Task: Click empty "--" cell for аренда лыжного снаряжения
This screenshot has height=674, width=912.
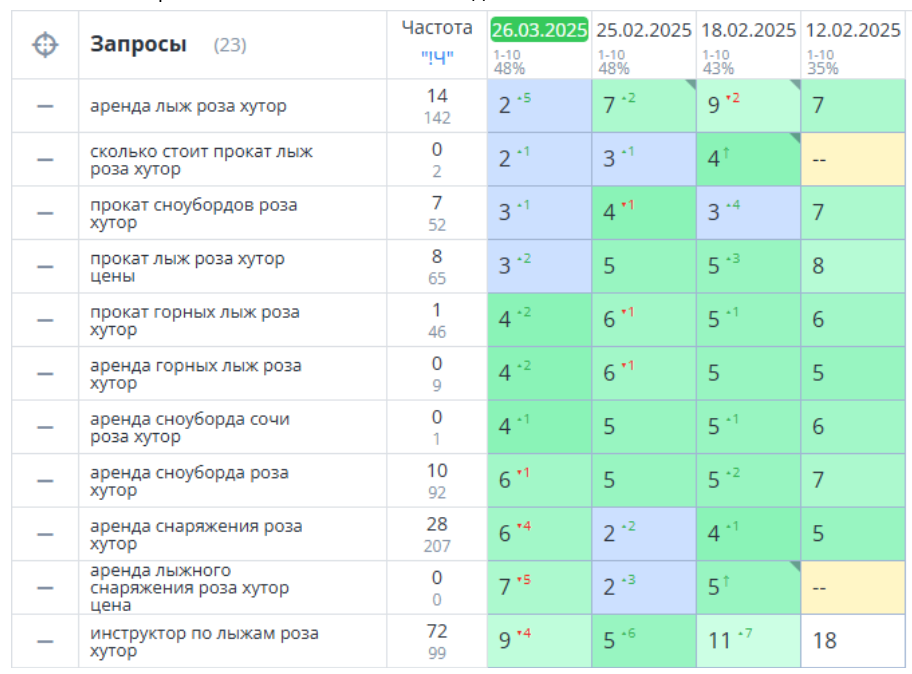Action: (853, 587)
